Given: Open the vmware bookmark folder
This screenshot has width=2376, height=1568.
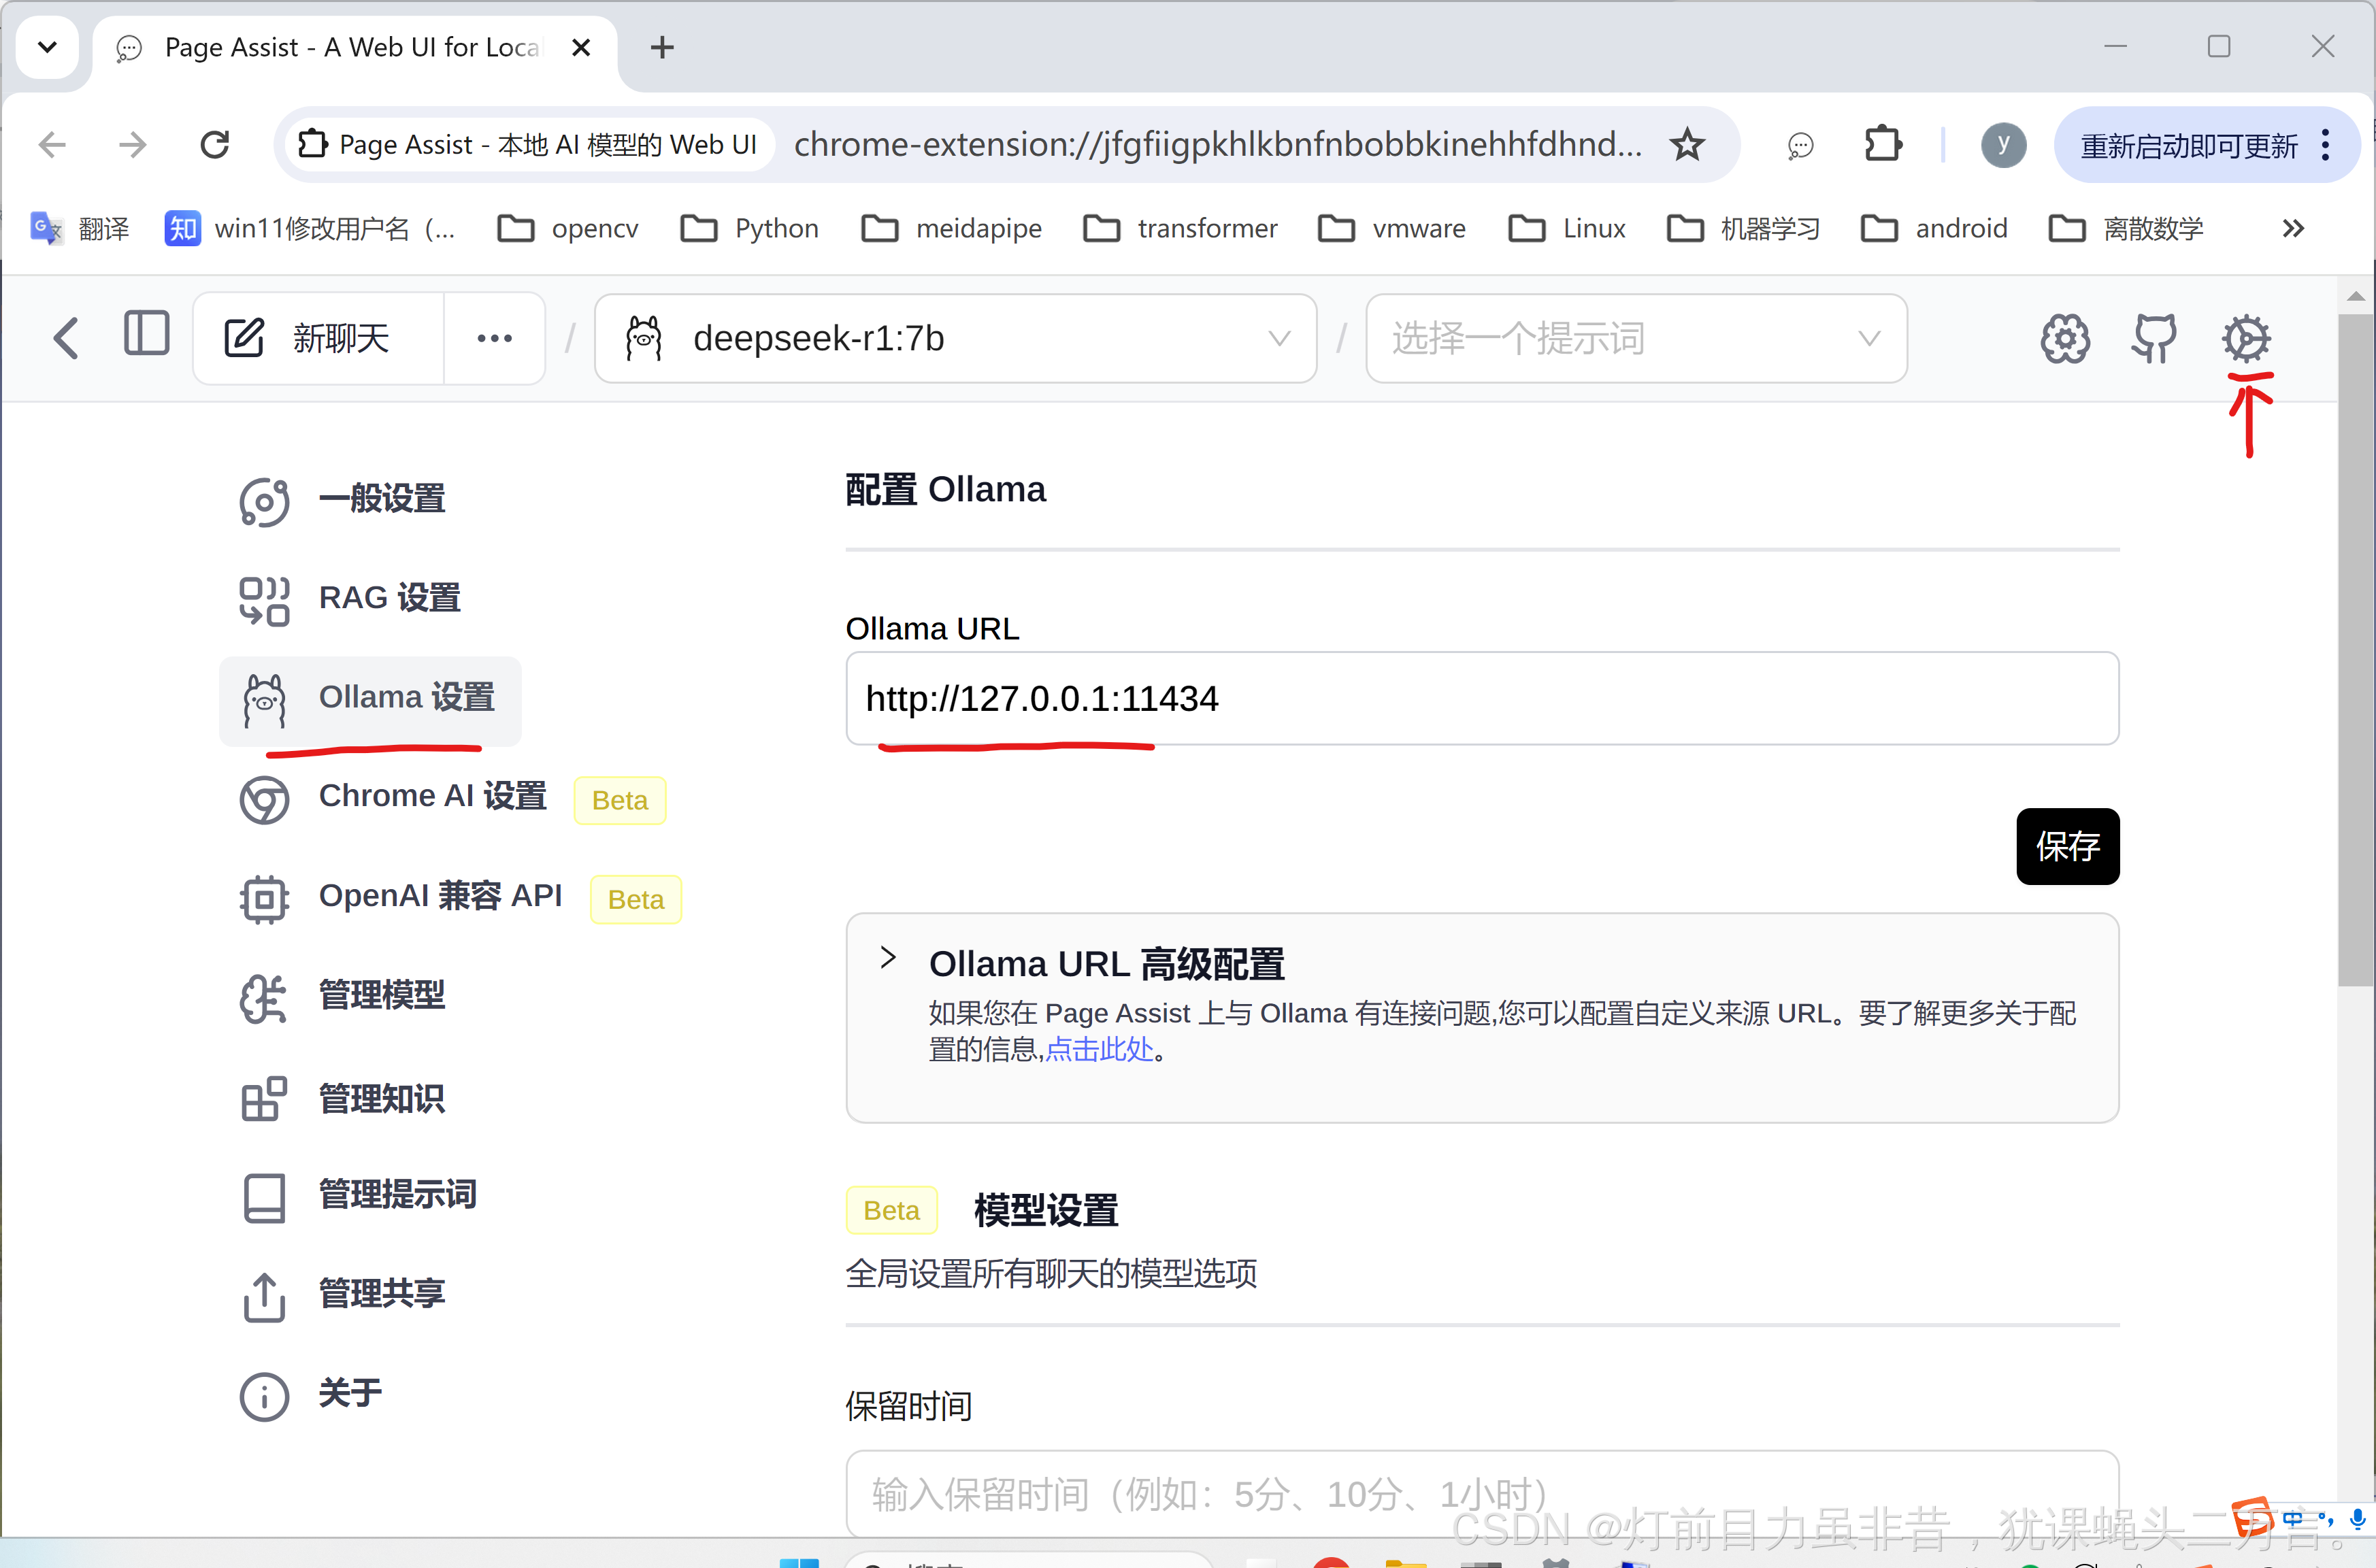Looking at the screenshot, I should tap(1392, 228).
